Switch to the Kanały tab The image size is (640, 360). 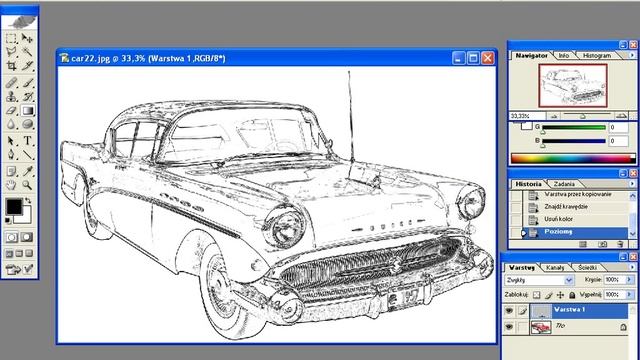(x=555, y=268)
